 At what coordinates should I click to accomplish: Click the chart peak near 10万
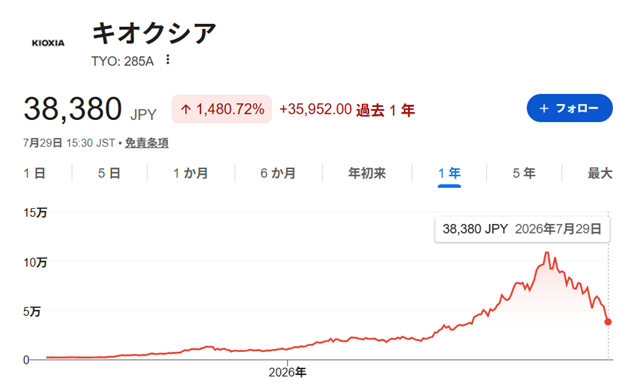pos(546,253)
